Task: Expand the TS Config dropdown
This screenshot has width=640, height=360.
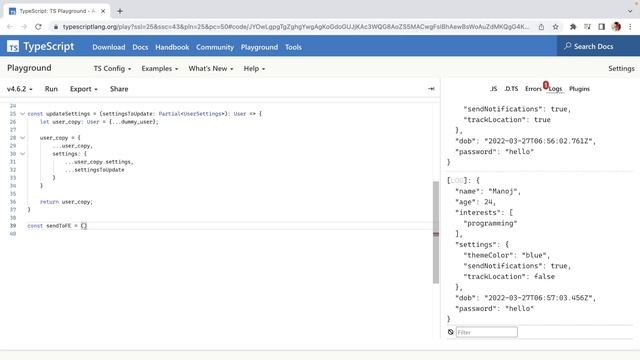Action: [112, 69]
